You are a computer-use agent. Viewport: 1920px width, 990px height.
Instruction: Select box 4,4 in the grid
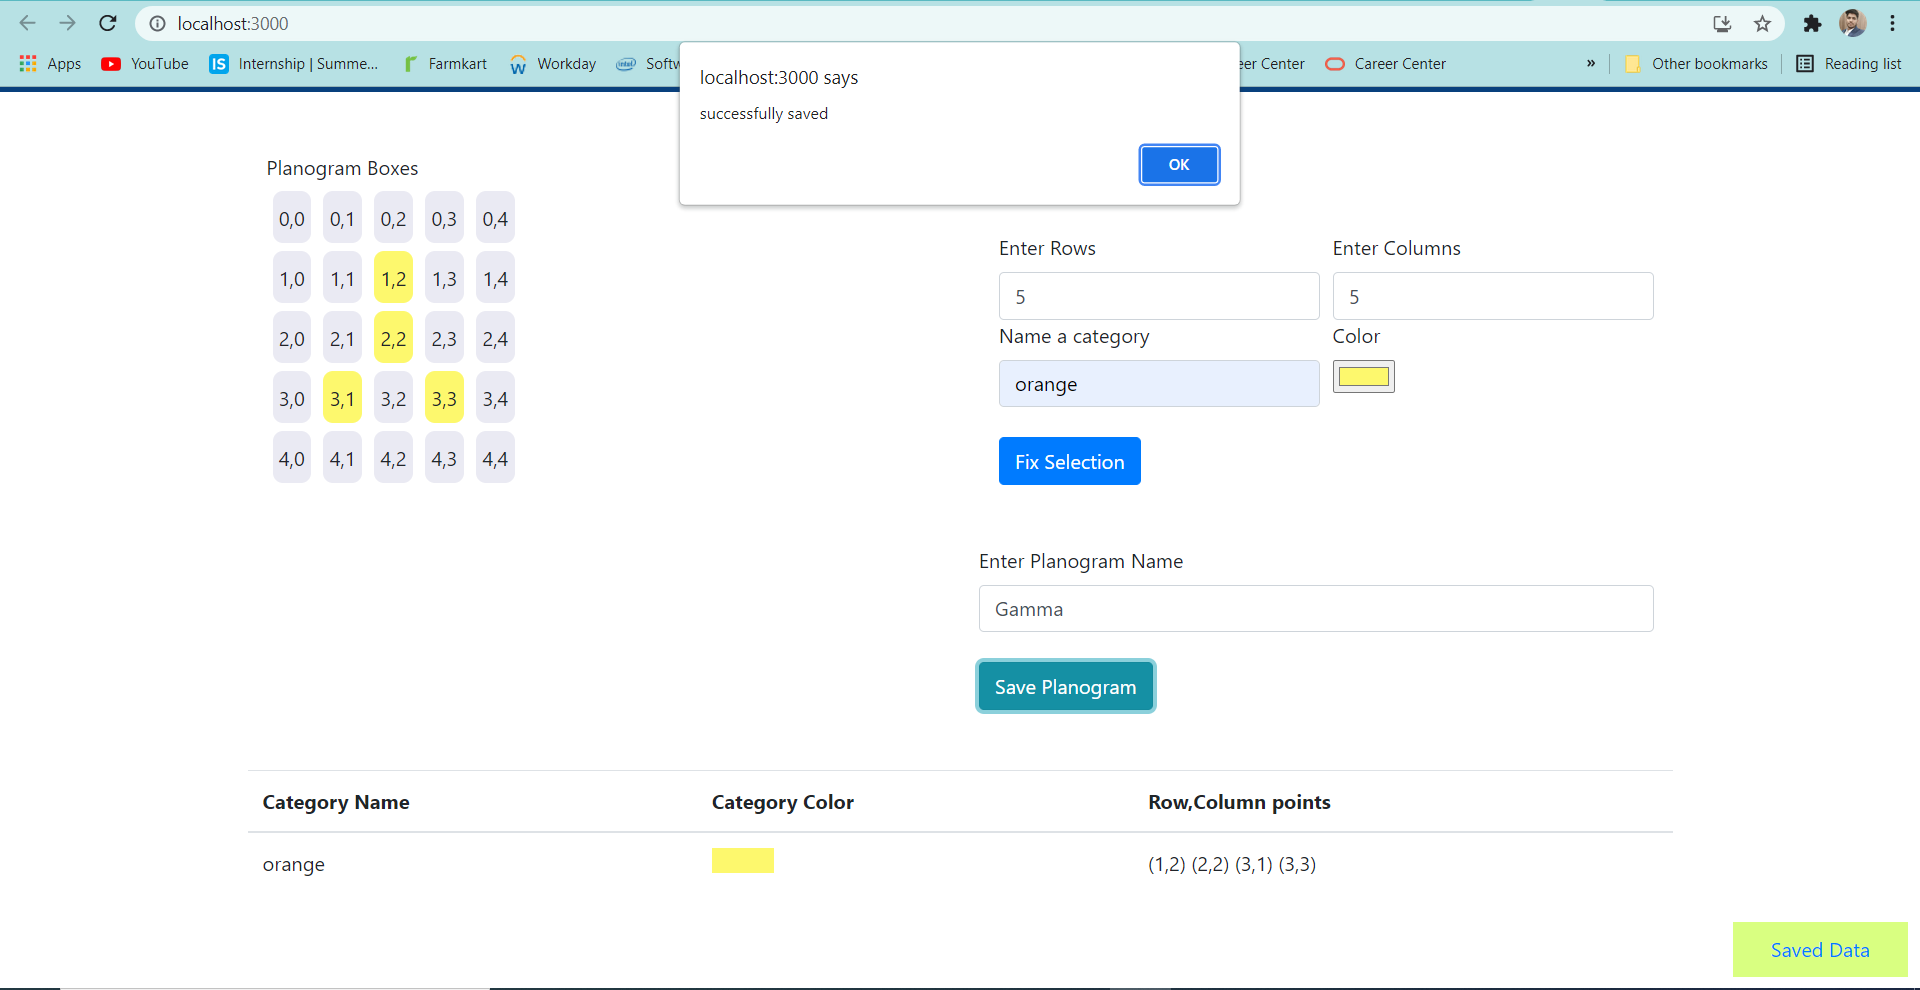(x=495, y=457)
